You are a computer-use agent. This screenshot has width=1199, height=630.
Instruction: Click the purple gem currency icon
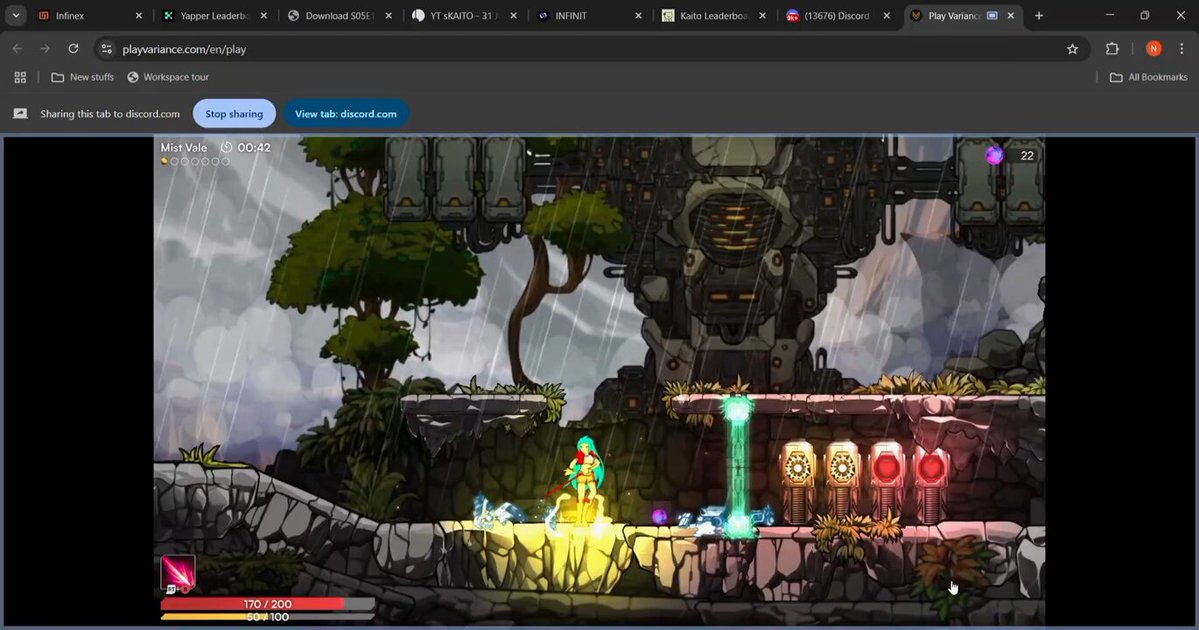(994, 155)
